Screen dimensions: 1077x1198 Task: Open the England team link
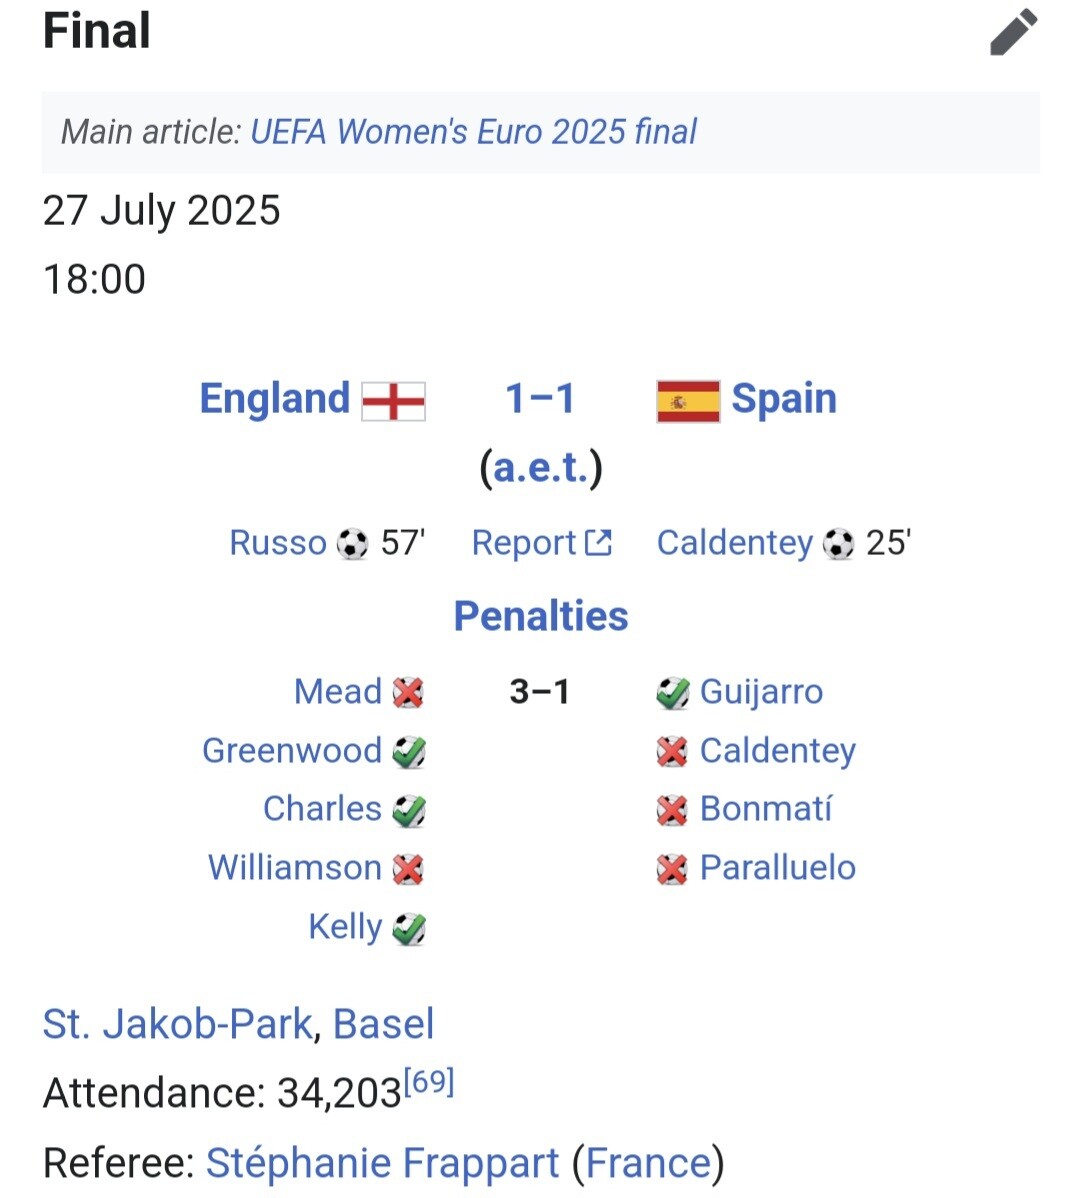[x=275, y=398]
